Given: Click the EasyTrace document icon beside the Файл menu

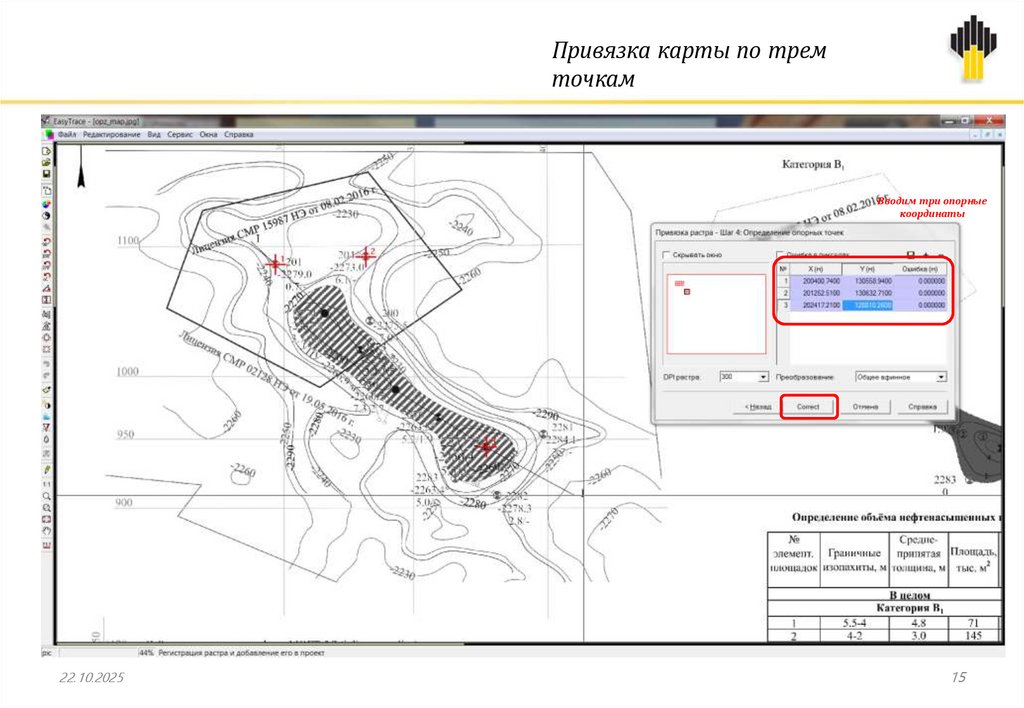Looking at the screenshot, I should pos(48,135).
